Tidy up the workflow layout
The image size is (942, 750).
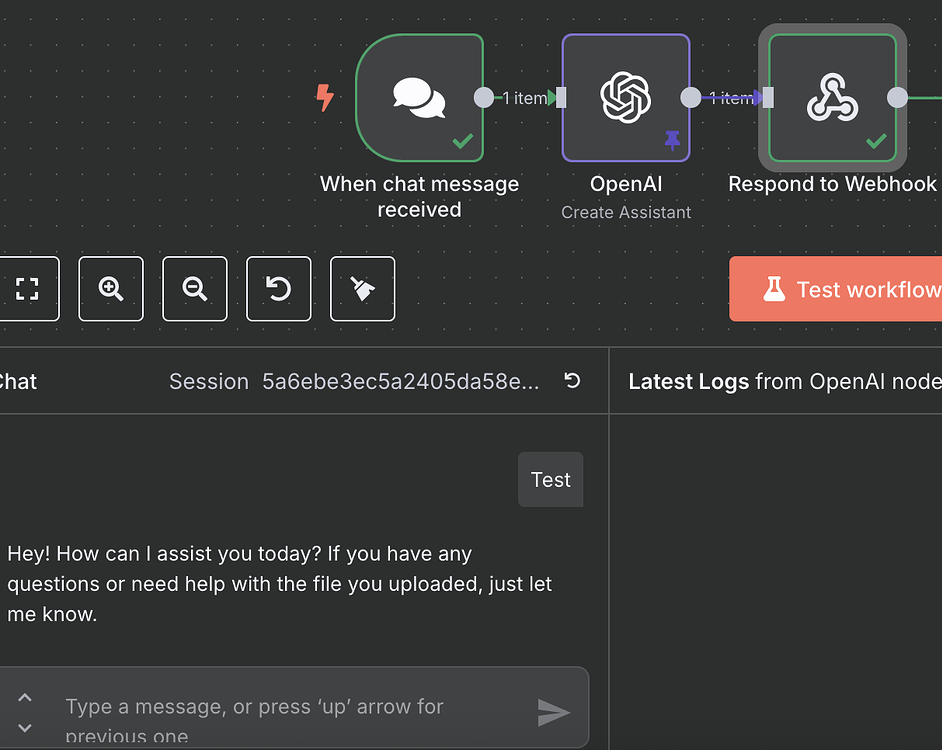[362, 289]
